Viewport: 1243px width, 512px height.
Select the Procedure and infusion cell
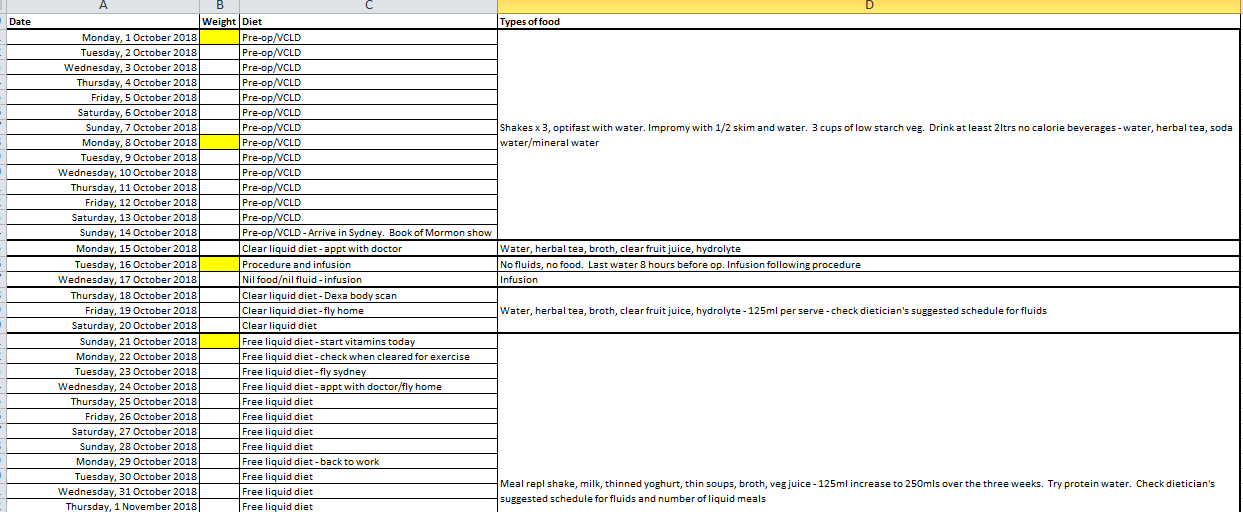click(x=368, y=264)
